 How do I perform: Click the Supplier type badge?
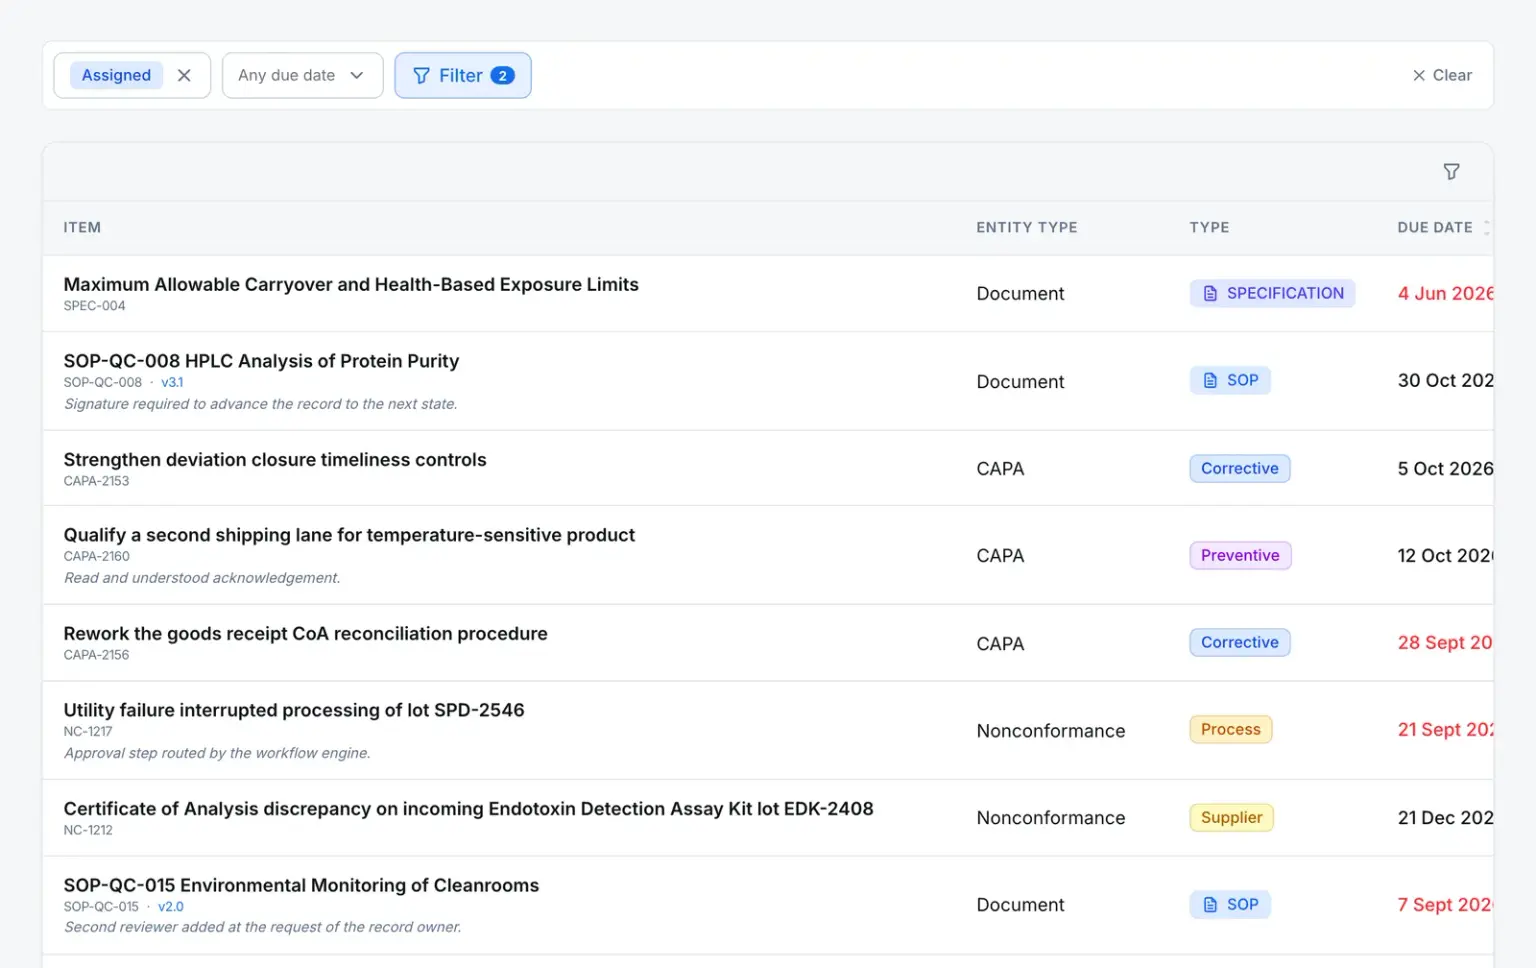[1231, 817]
